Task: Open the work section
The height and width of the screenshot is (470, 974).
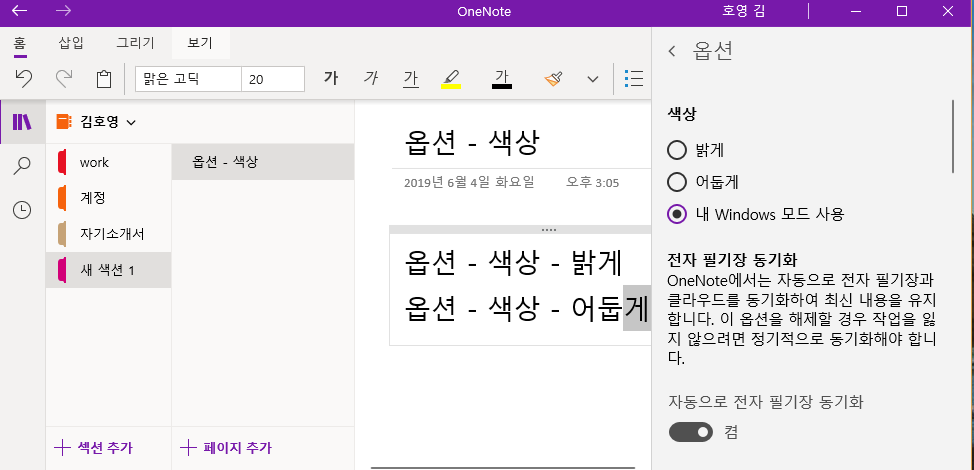Action: pos(109,162)
